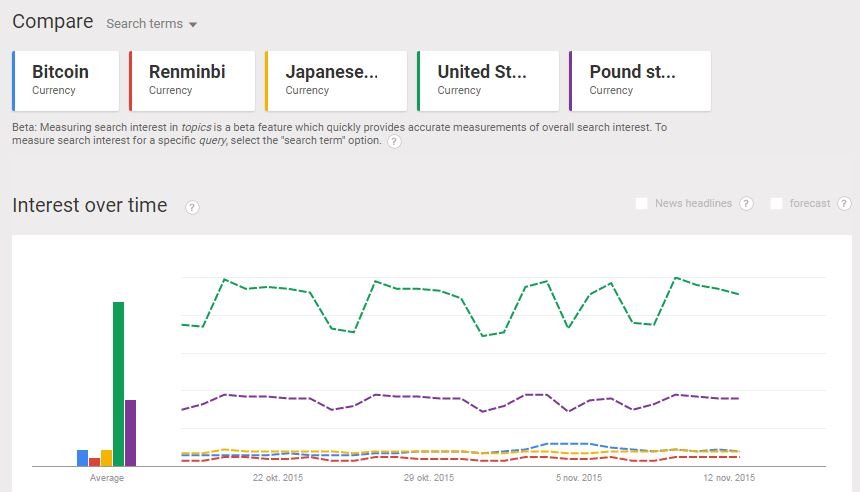Click the purple average bar
The width and height of the screenshot is (860, 492).
click(130, 433)
